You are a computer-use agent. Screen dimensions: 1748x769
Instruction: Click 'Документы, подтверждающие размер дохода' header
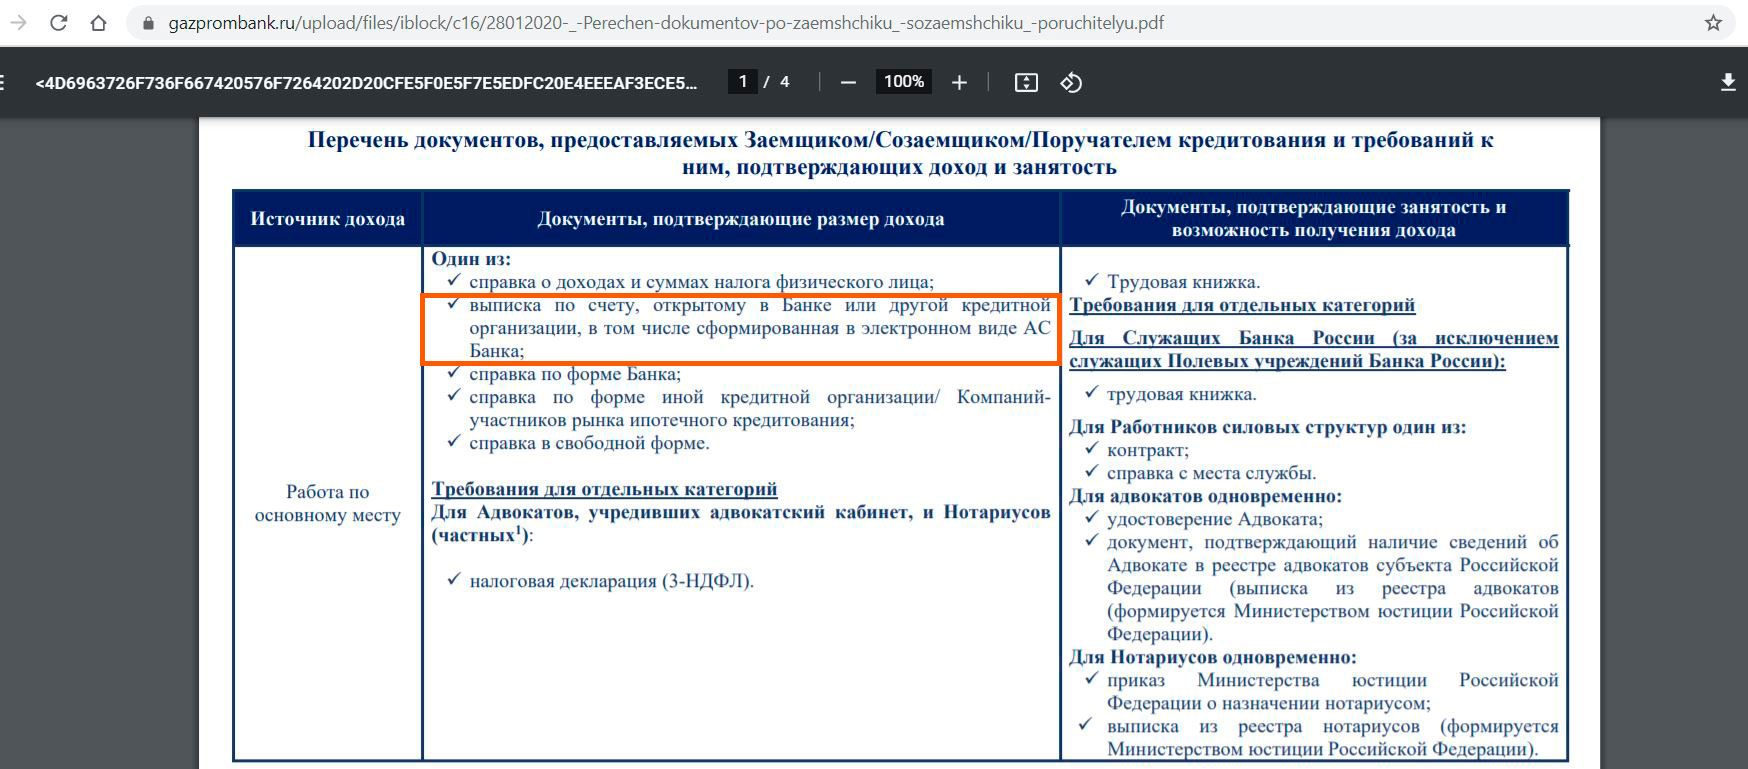tap(741, 218)
